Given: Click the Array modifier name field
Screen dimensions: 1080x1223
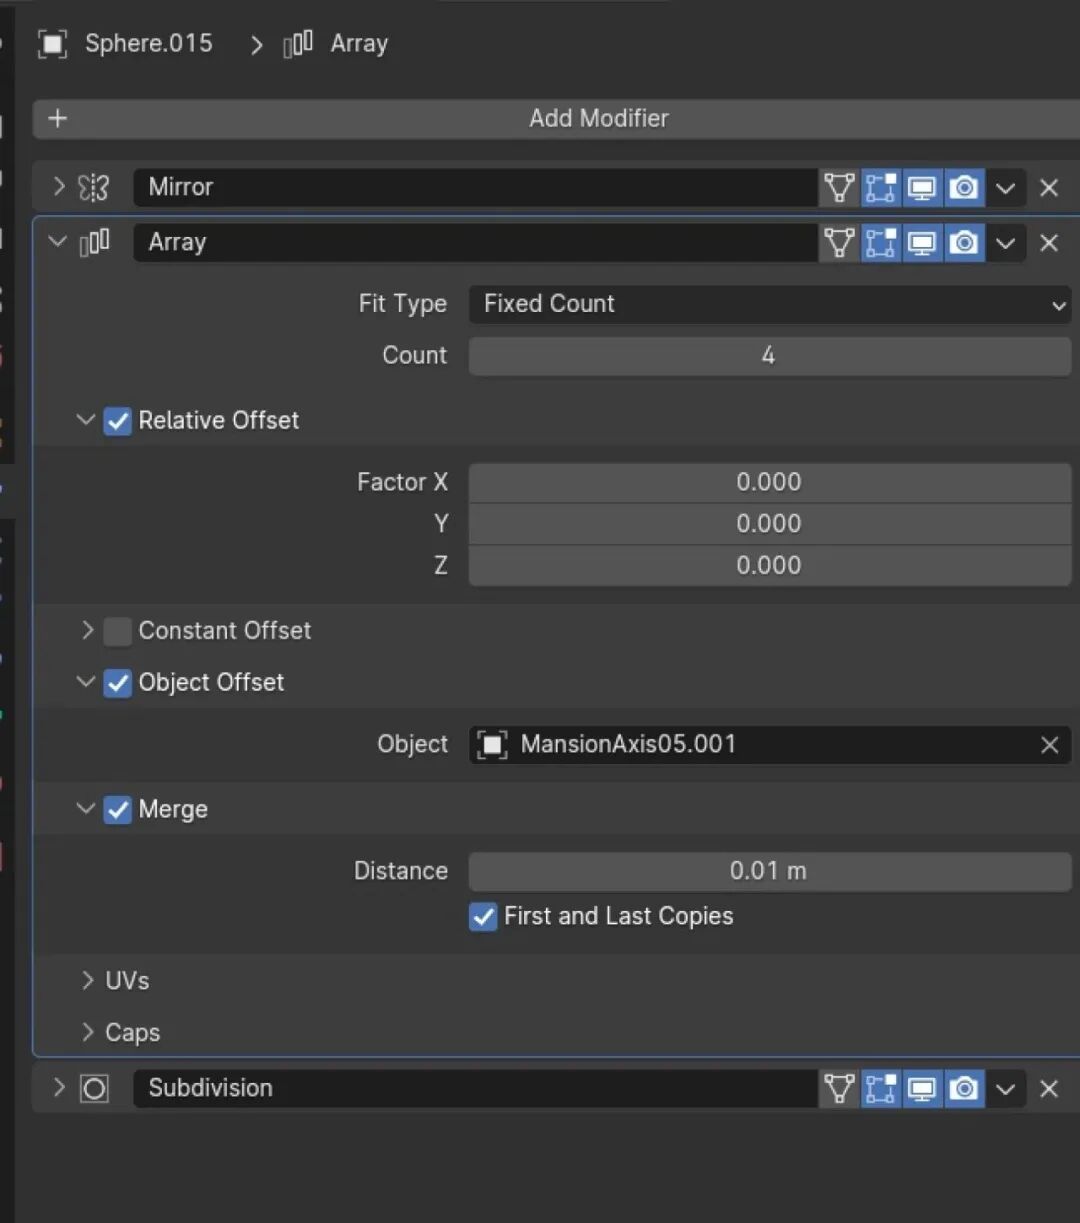Looking at the screenshot, I should click(x=475, y=242).
